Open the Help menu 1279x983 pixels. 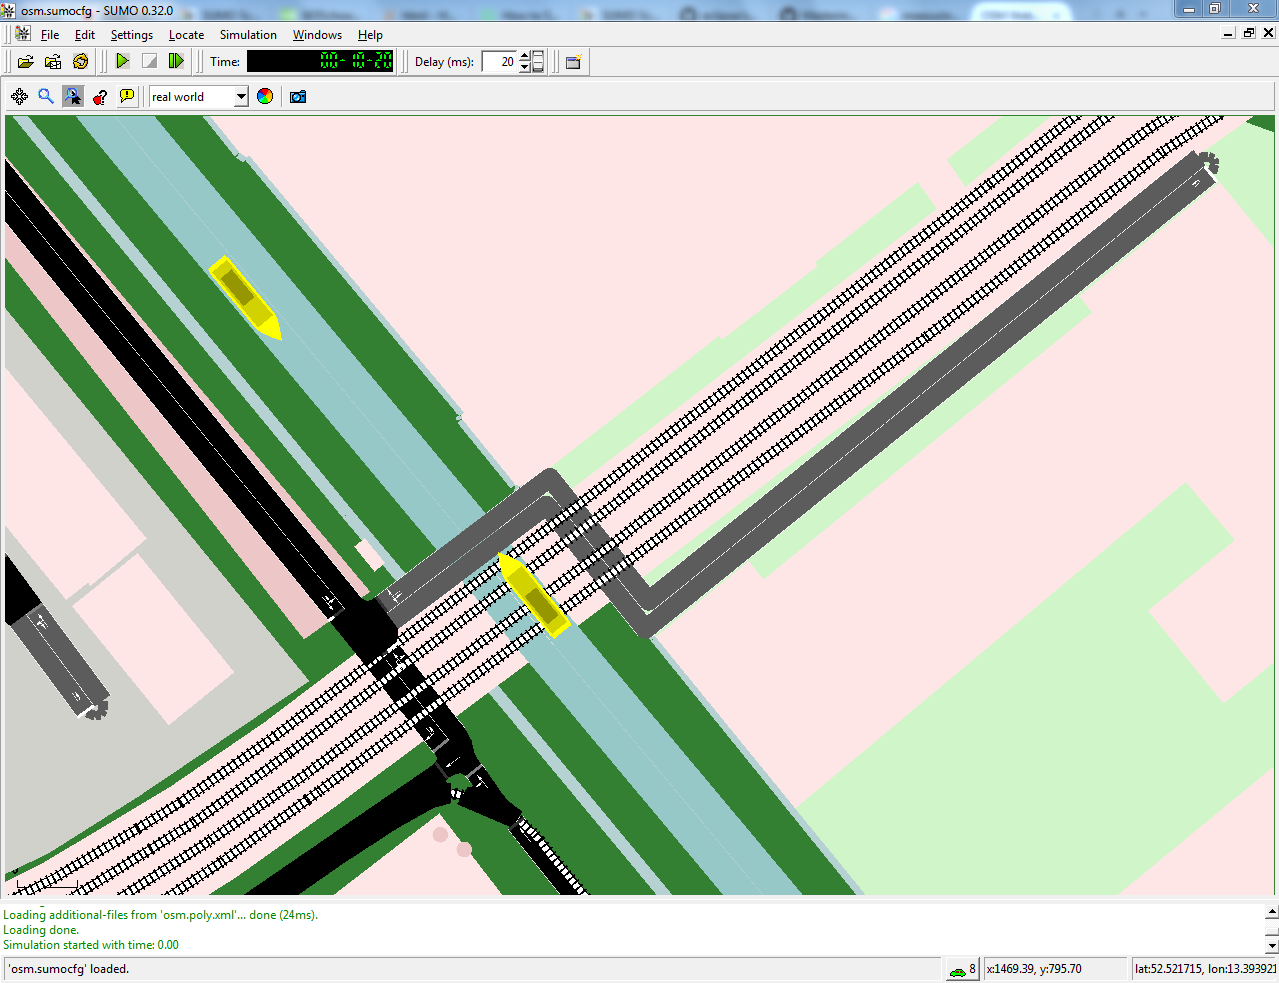[370, 35]
